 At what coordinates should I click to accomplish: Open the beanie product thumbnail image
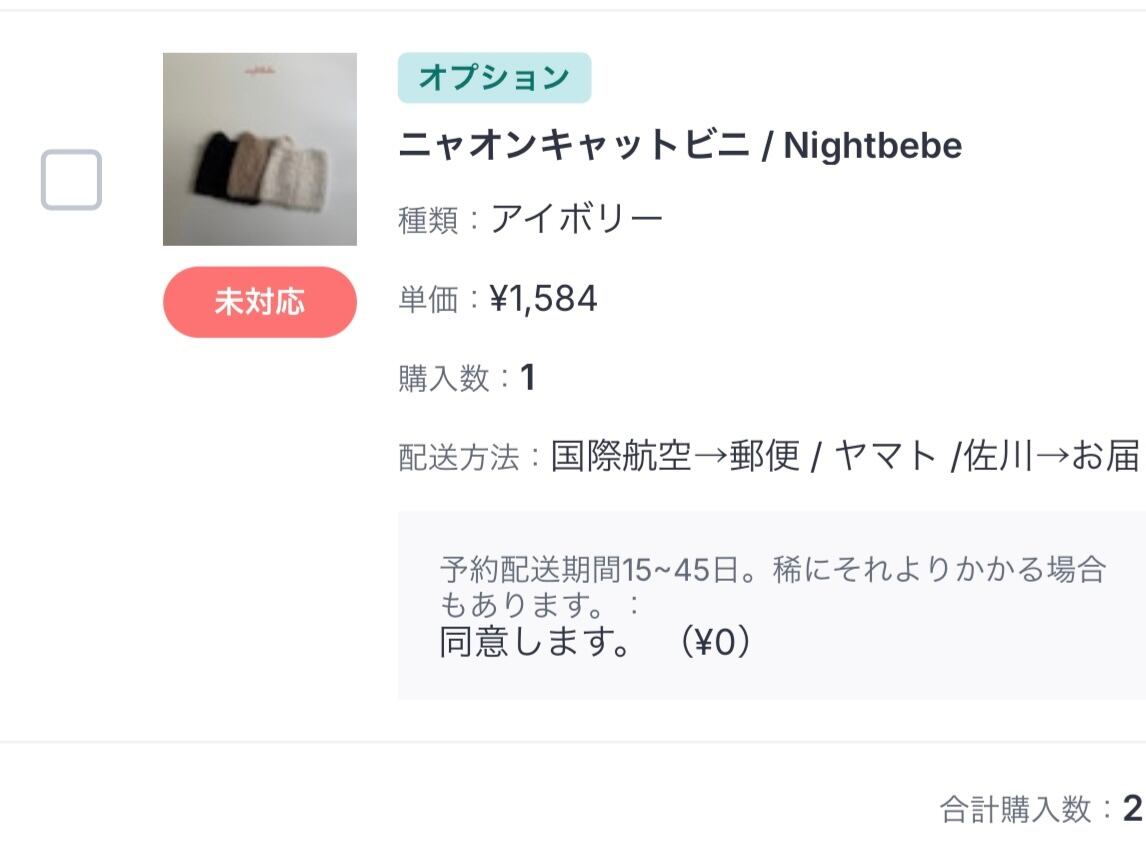[260, 149]
